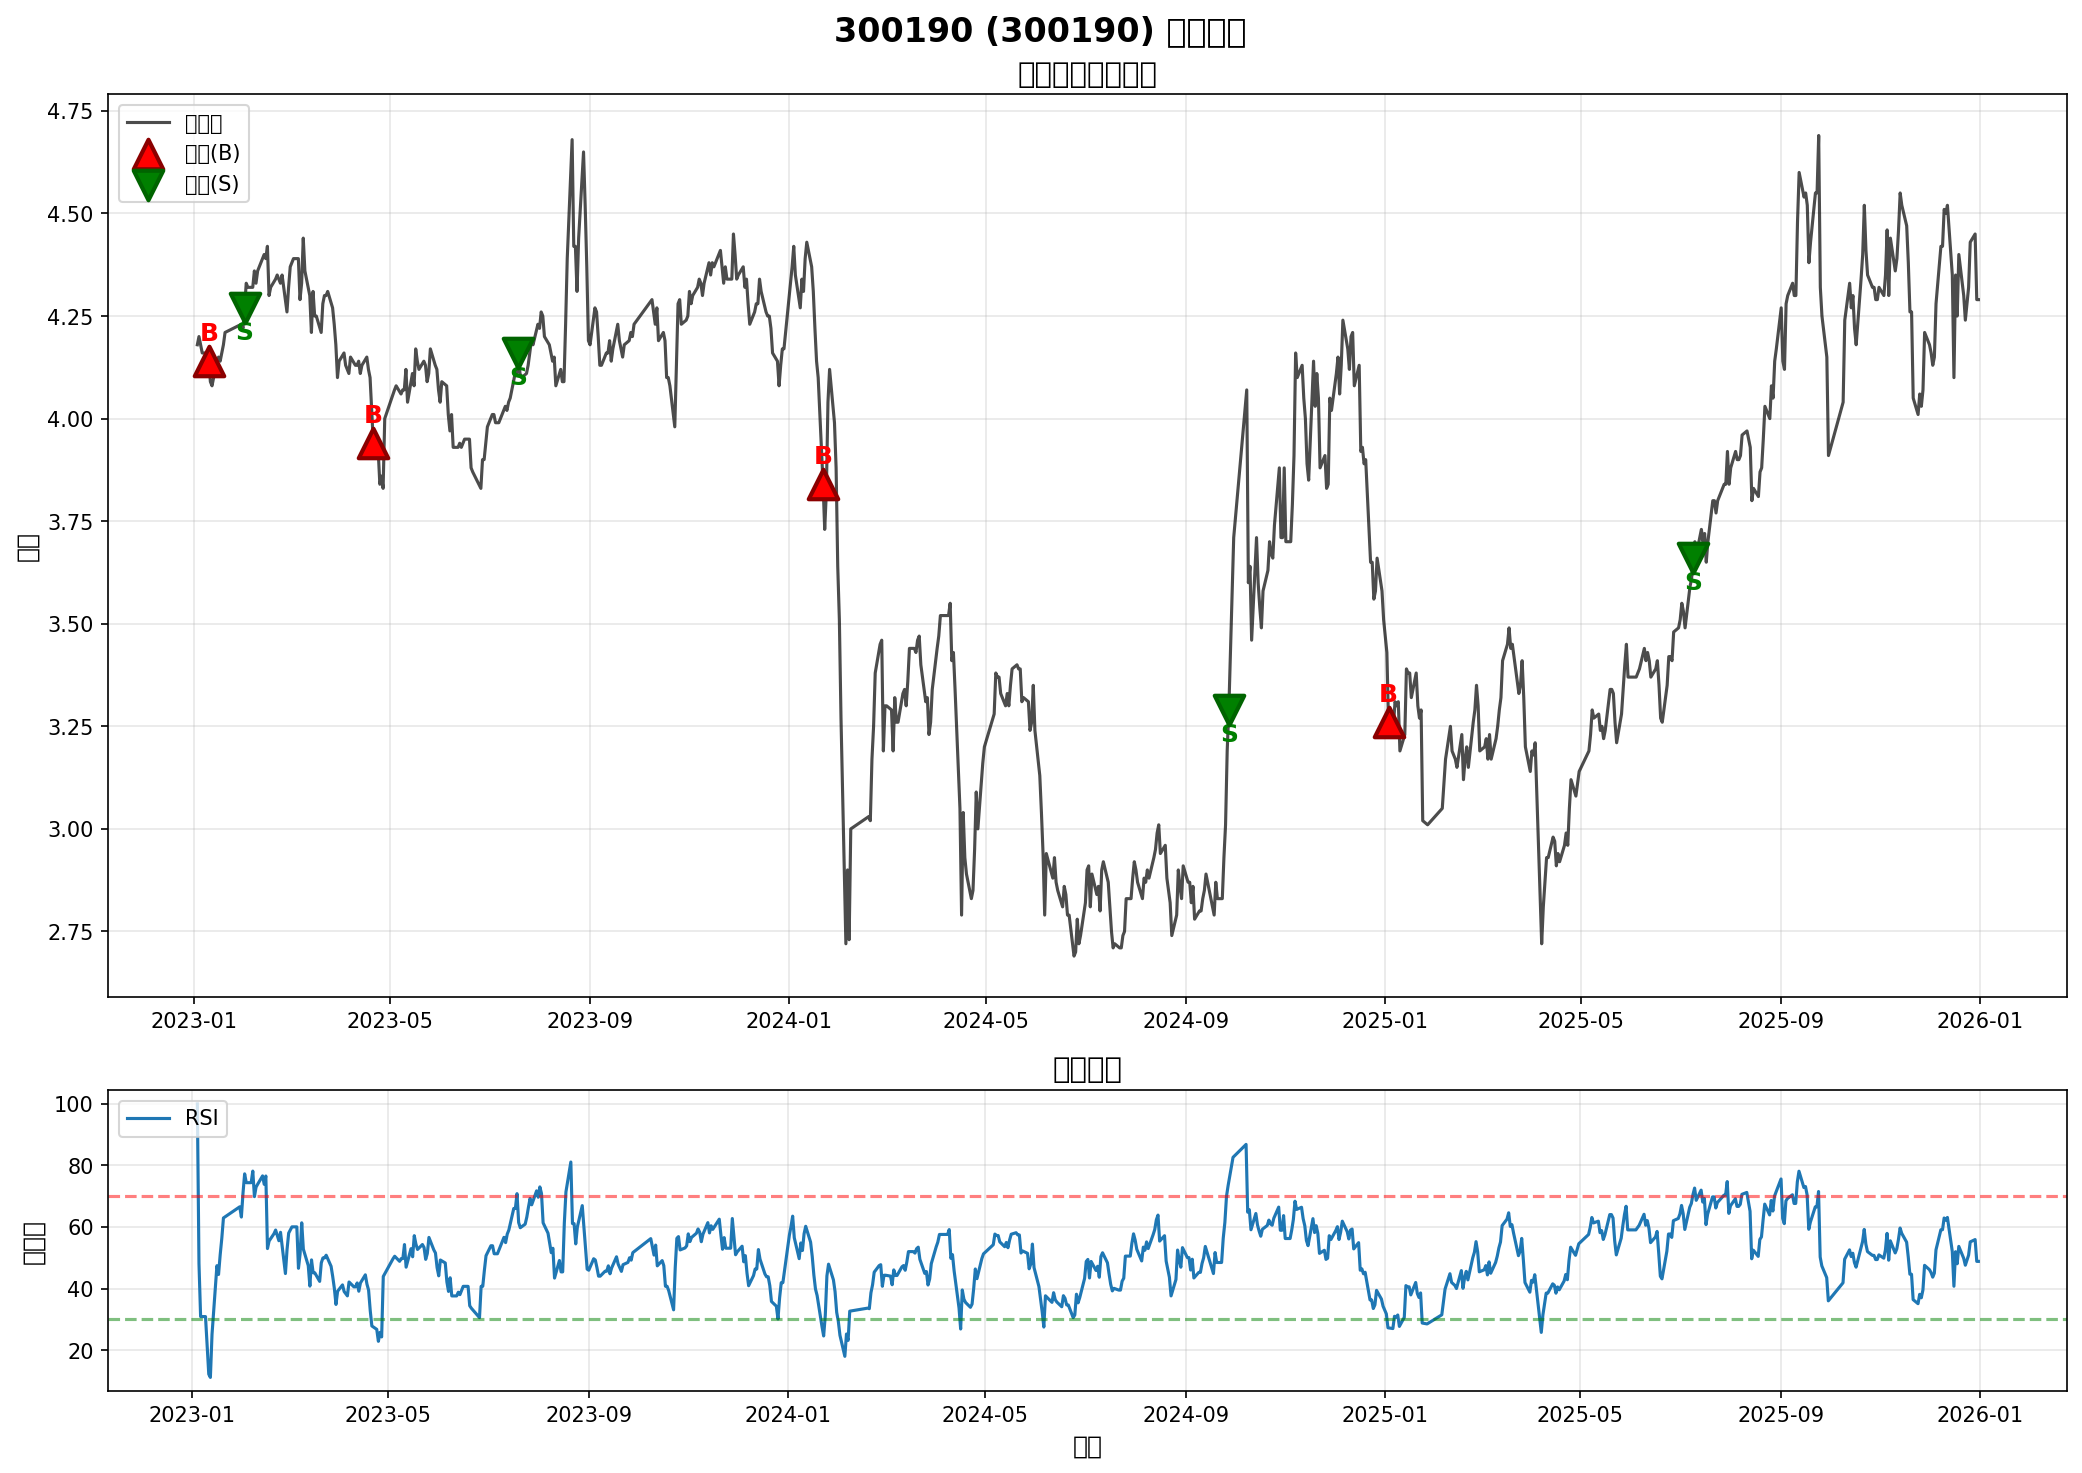The width and height of the screenshot is (2082, 1473).
Task: Click the 4.75 y-axis tick label
Action: (69, 111)
